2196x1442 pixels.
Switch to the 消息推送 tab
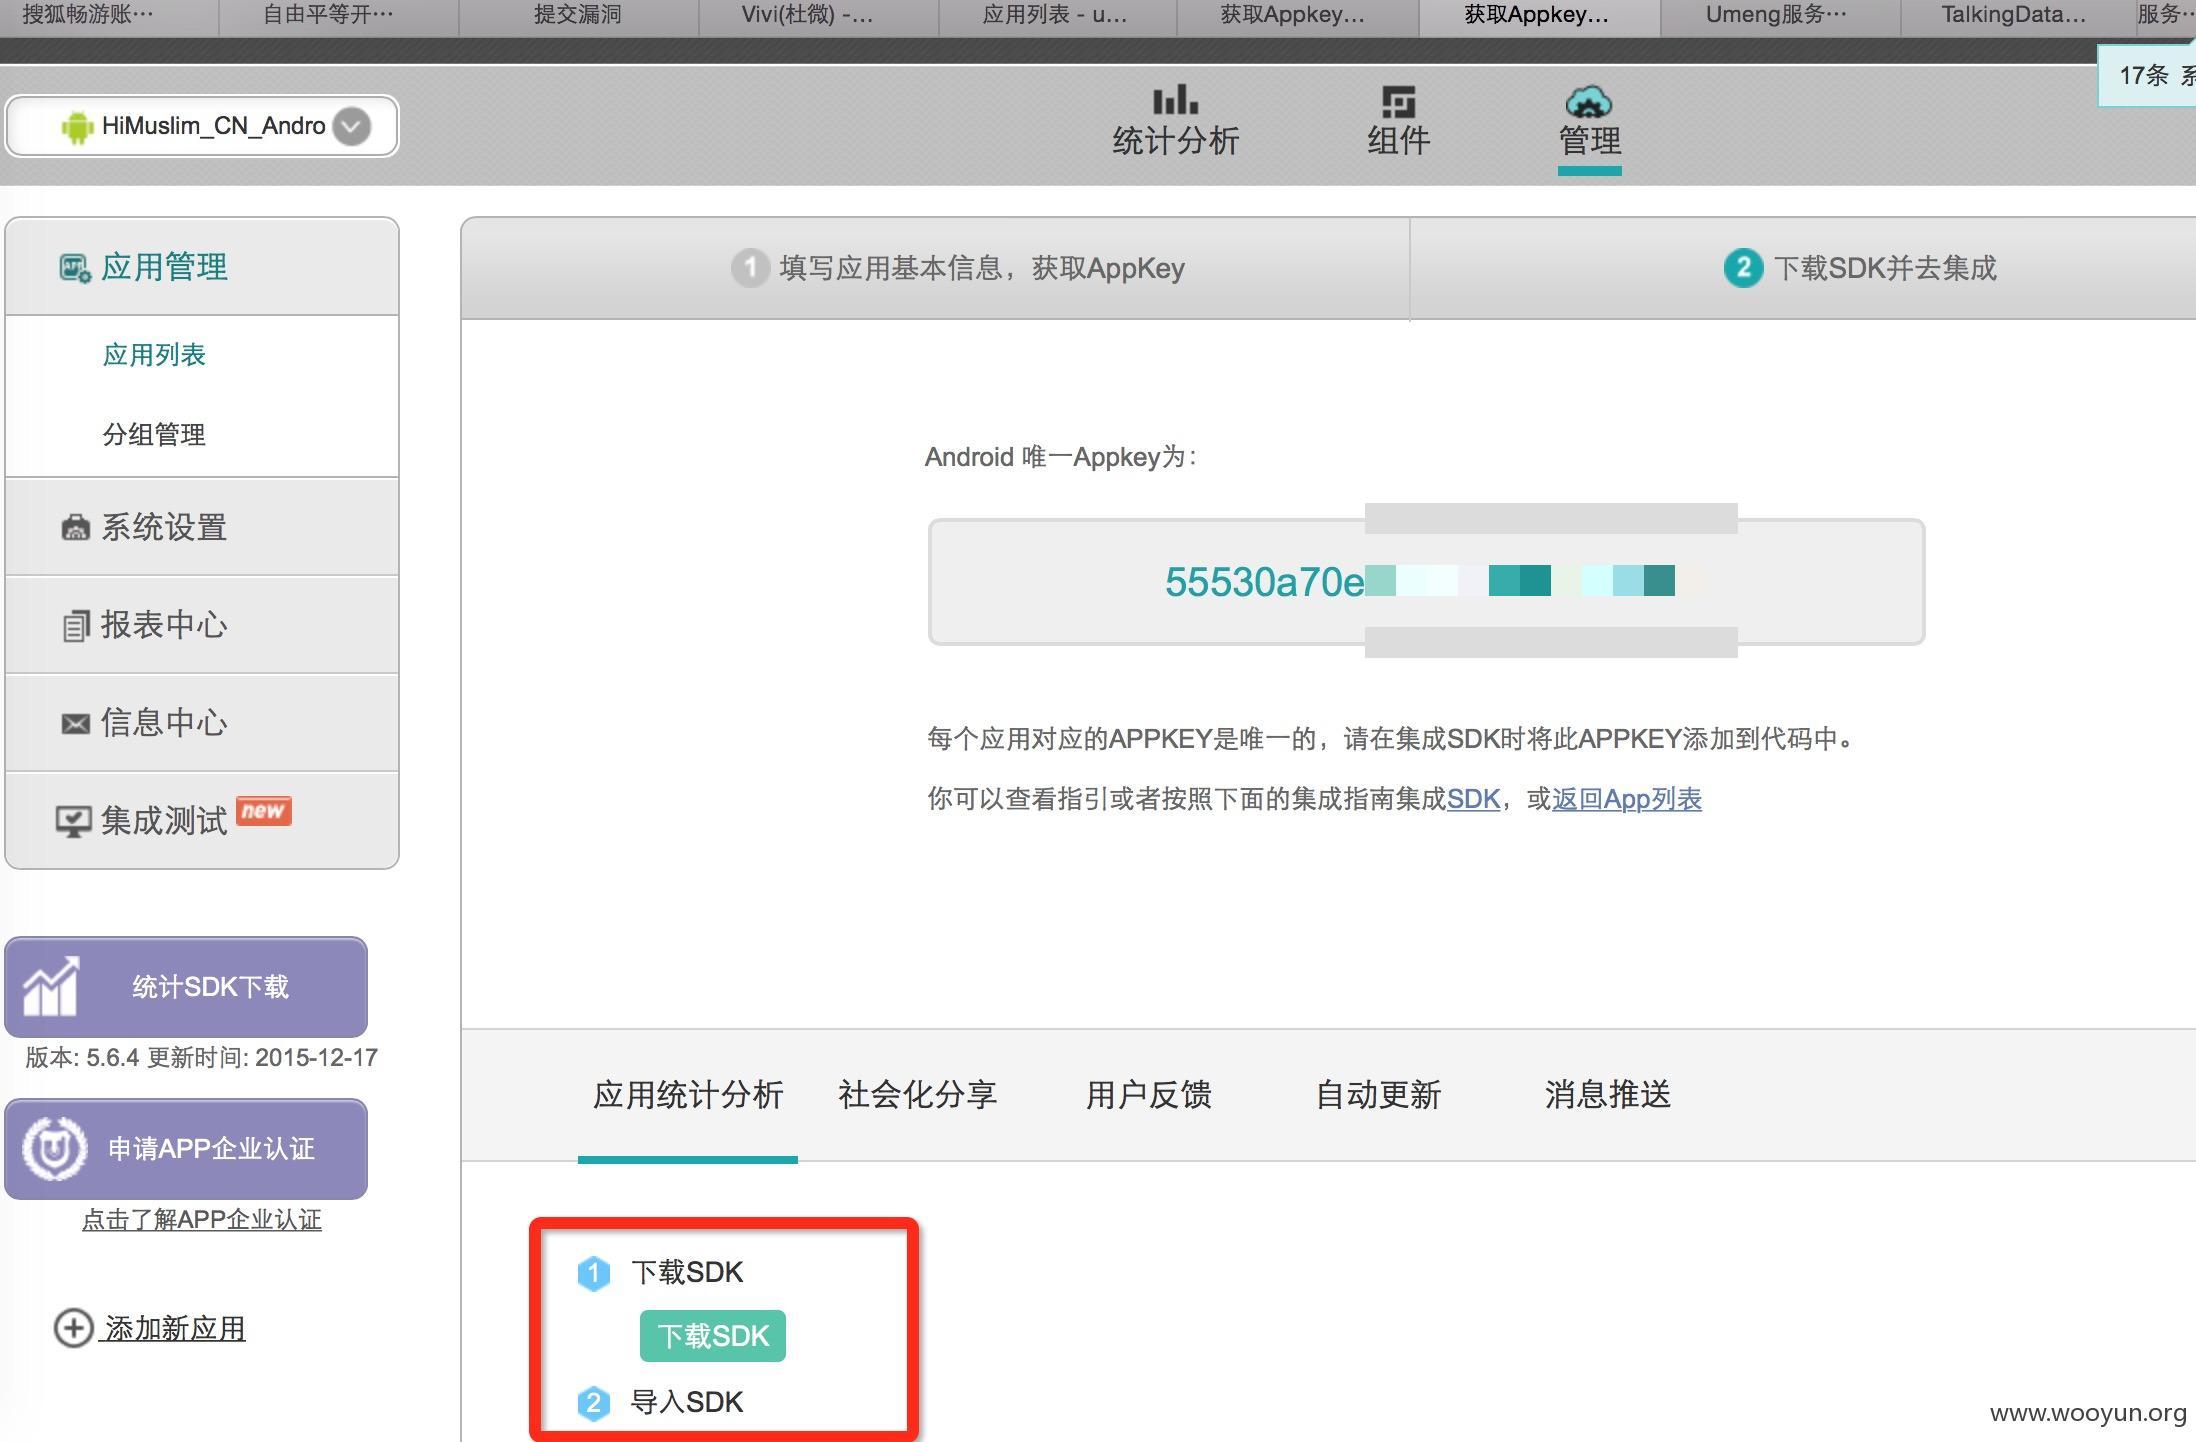click(x=1607, y=1095)
